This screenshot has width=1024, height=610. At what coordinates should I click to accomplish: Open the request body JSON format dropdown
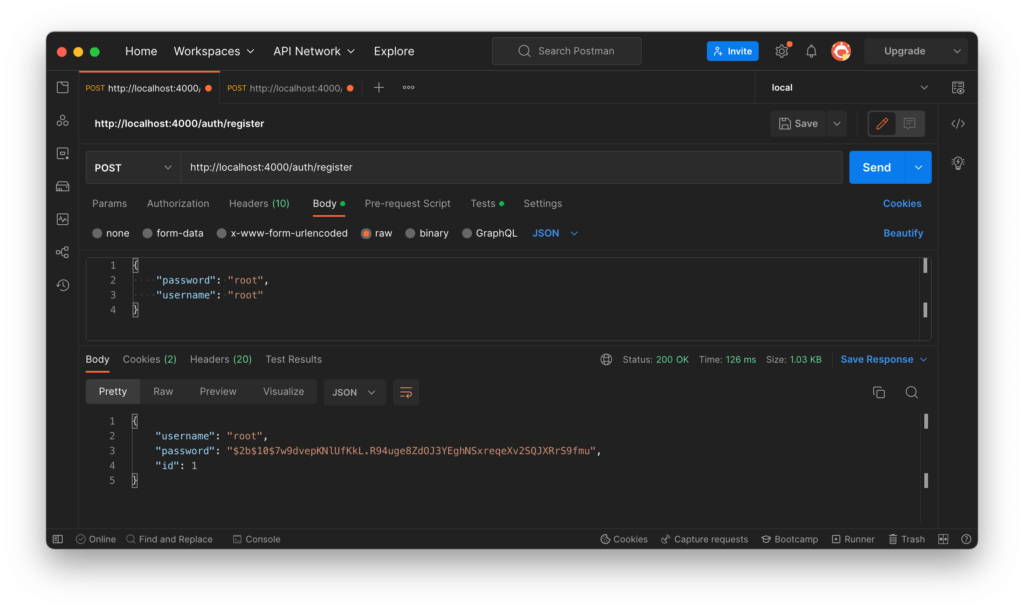(x=555, y=233)
